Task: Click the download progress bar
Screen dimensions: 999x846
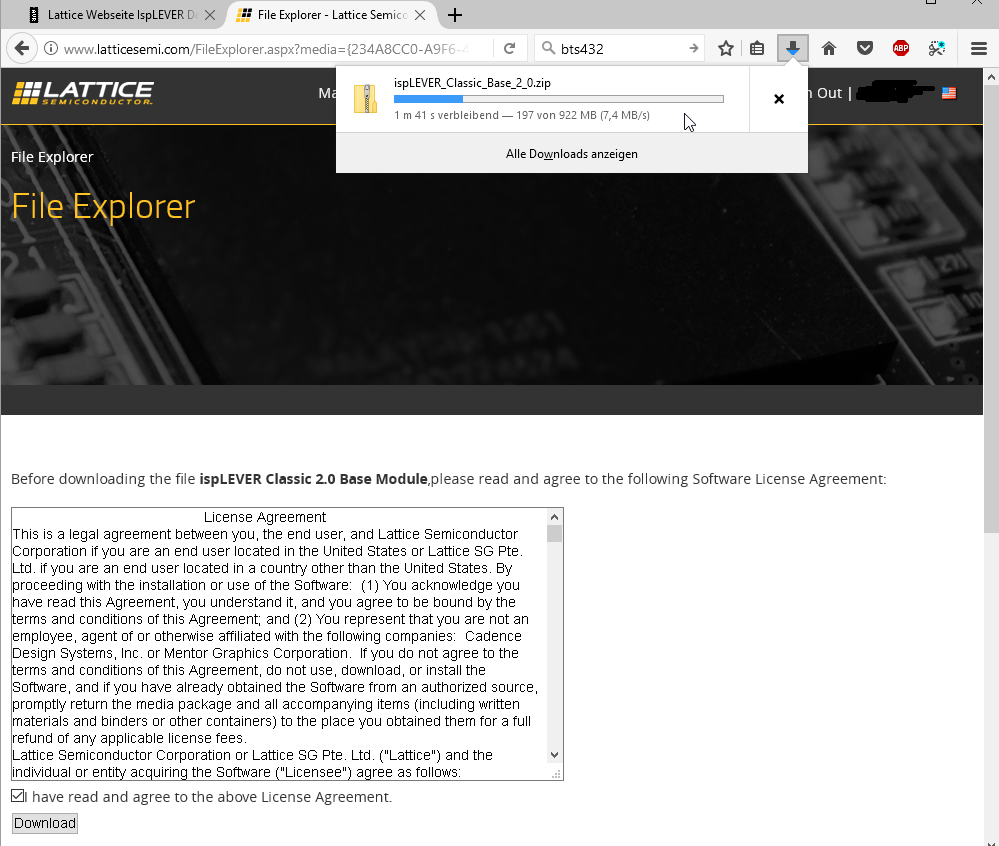Action: (x=559, y=99)
